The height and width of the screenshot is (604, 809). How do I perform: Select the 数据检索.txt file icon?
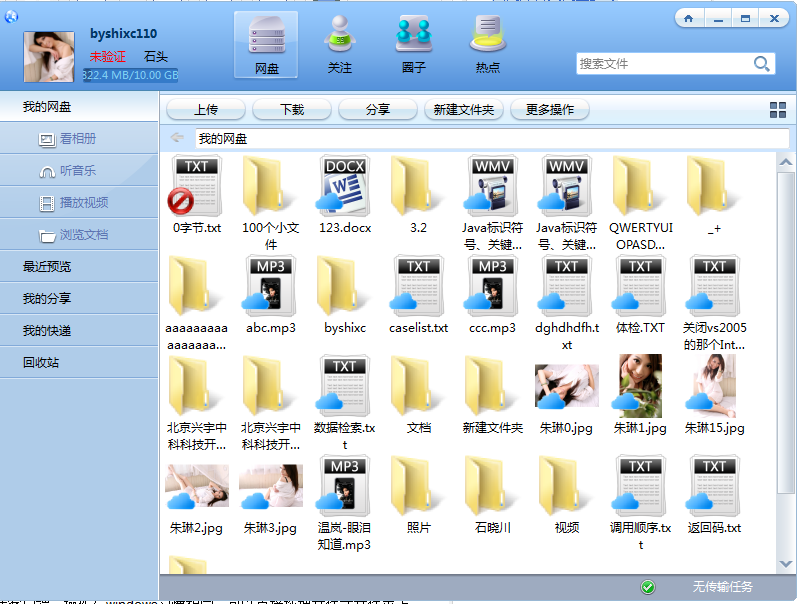pos(343,385)
